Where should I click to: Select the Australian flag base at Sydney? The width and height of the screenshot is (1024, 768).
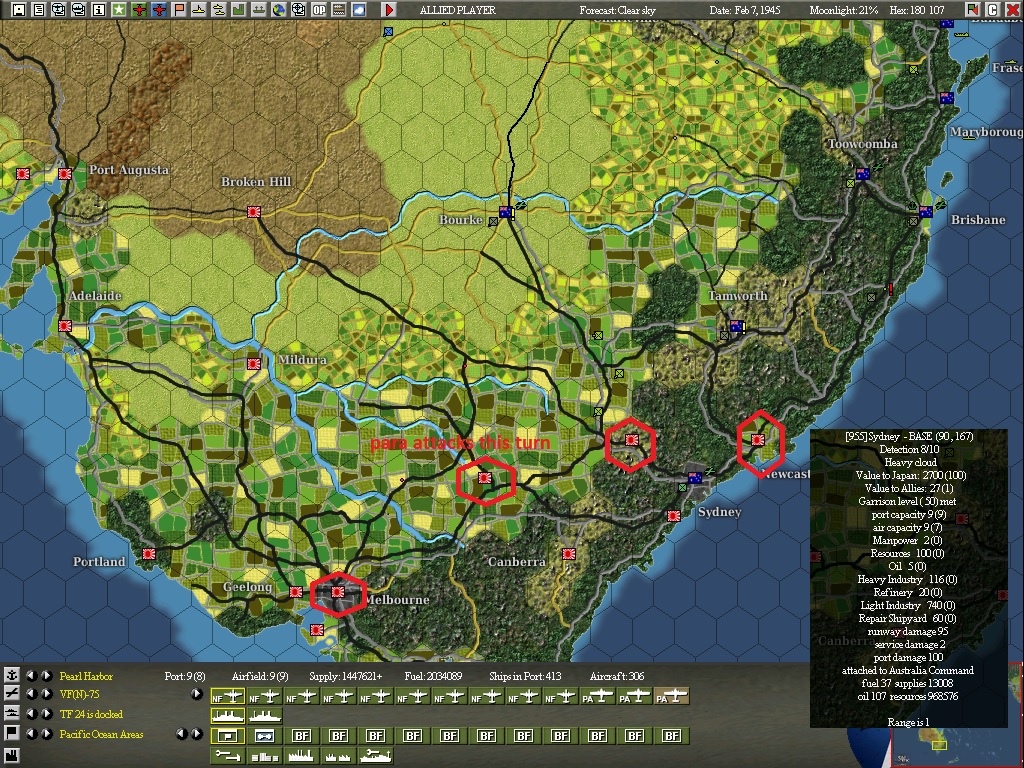click(695, 477)
